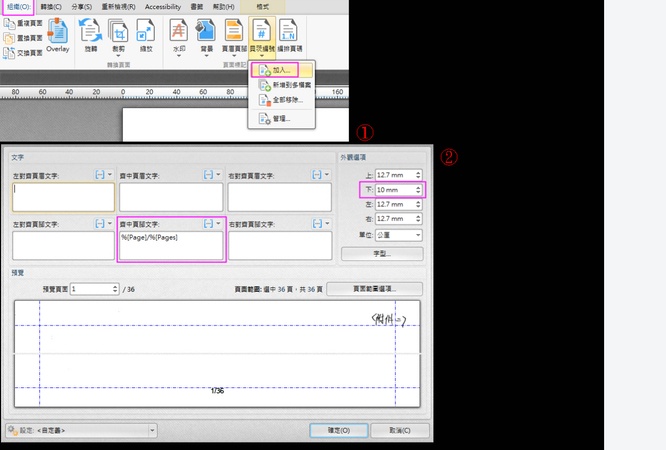Click the 取消(C) cancel button
This screenshot has width=666, height=450.
[x=400, y=430]
